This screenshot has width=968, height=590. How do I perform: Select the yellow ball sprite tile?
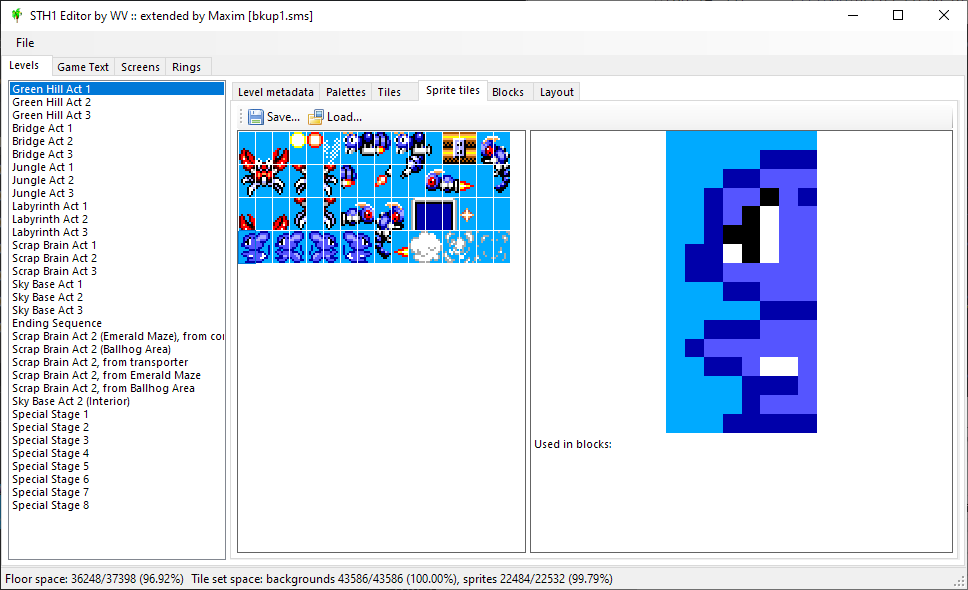point(298,148)
